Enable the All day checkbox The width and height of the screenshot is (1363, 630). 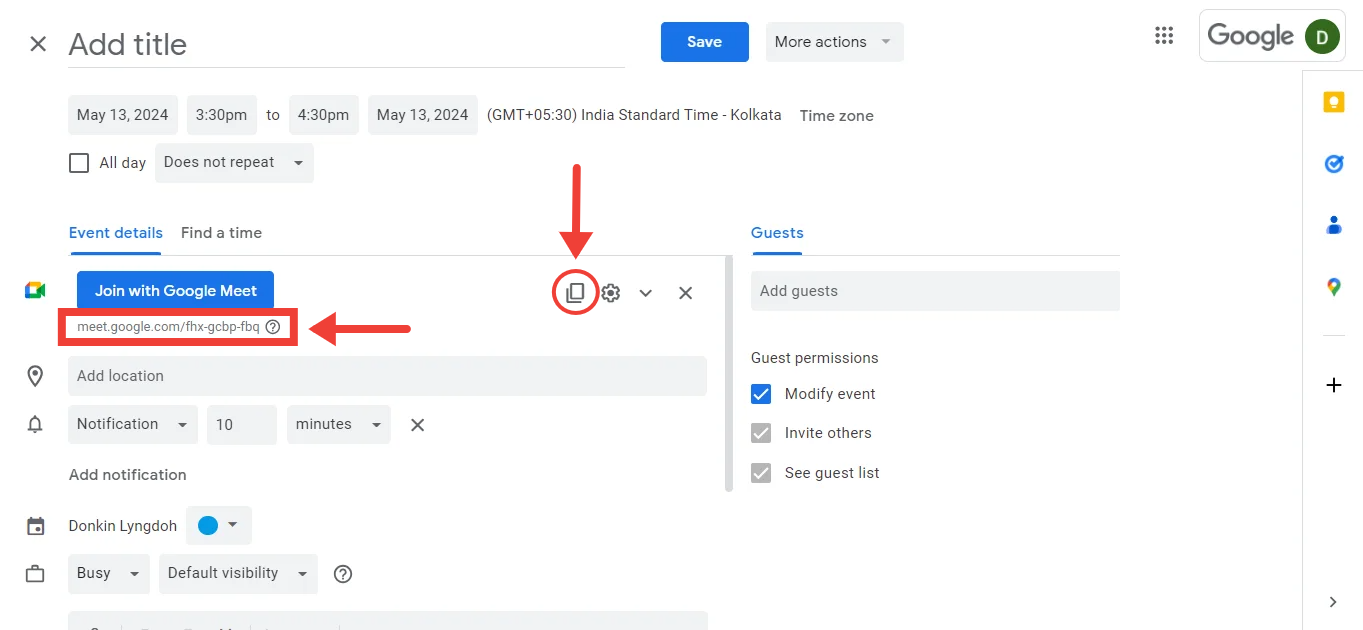79,163
